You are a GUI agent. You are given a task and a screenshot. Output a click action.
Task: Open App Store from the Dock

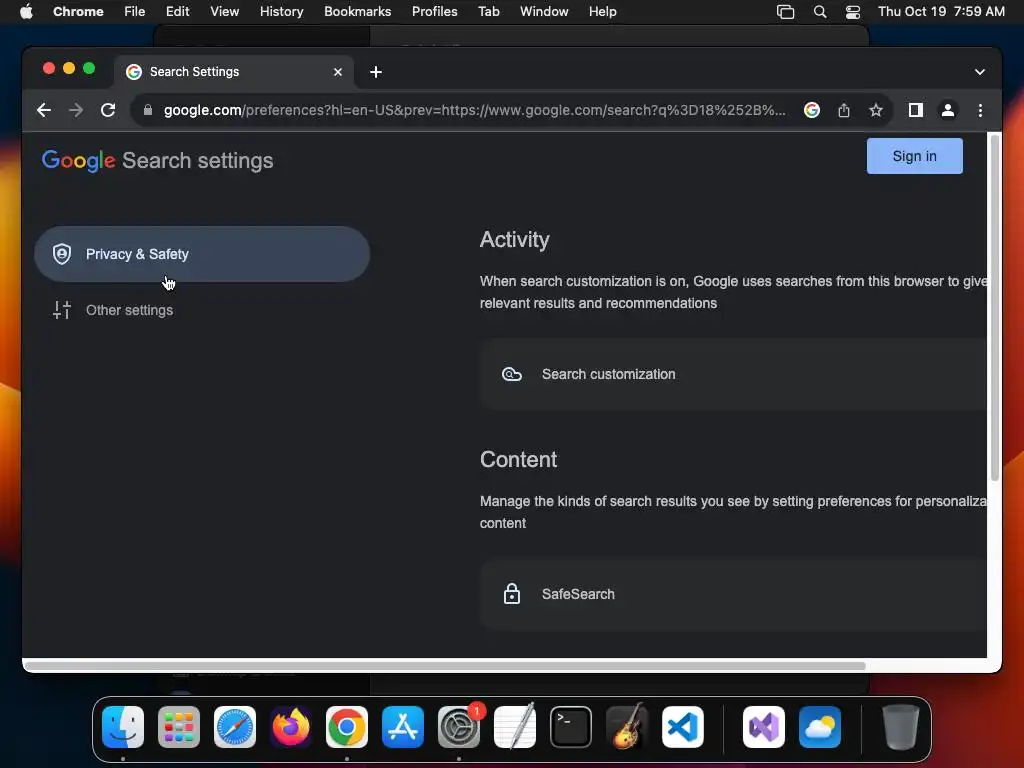click(403, 727)
